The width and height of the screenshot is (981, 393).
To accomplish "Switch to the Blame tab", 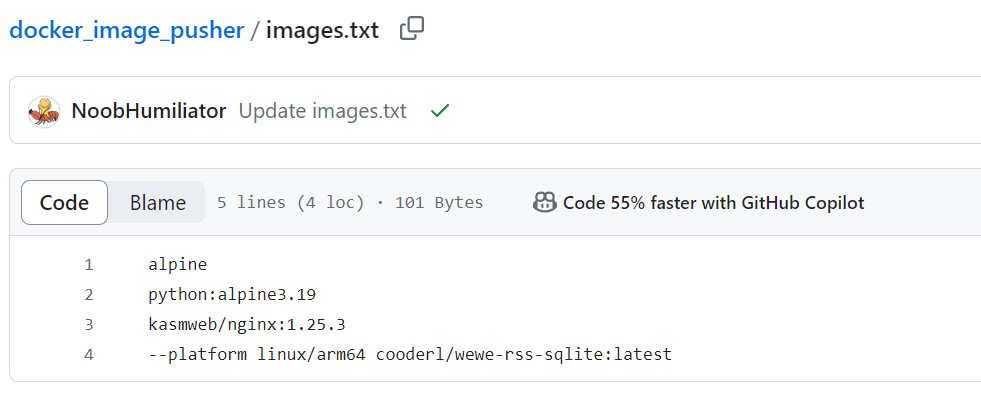I will pyautogui.click(x=158, y=203).
